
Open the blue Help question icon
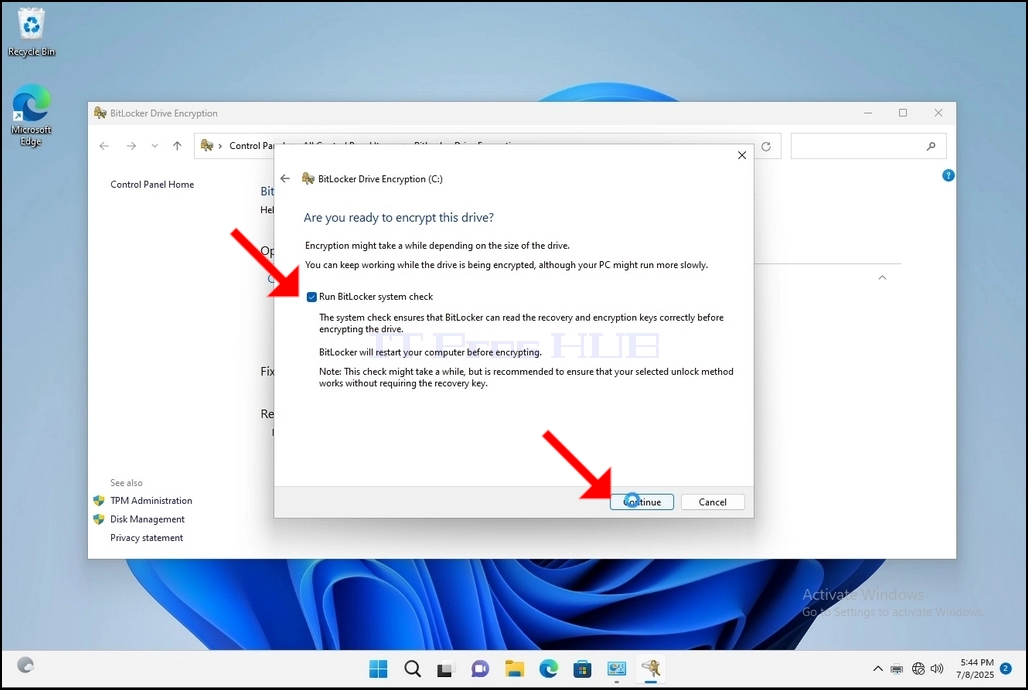(x=948, y=175)
